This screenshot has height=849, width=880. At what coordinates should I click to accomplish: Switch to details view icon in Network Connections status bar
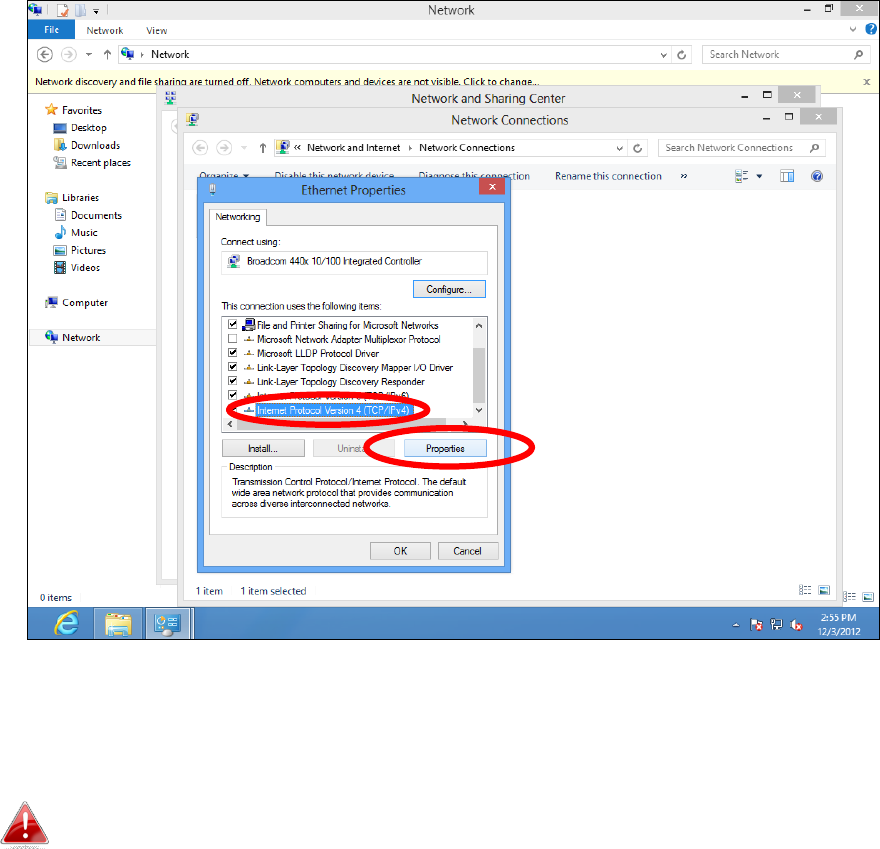point(805,590)
